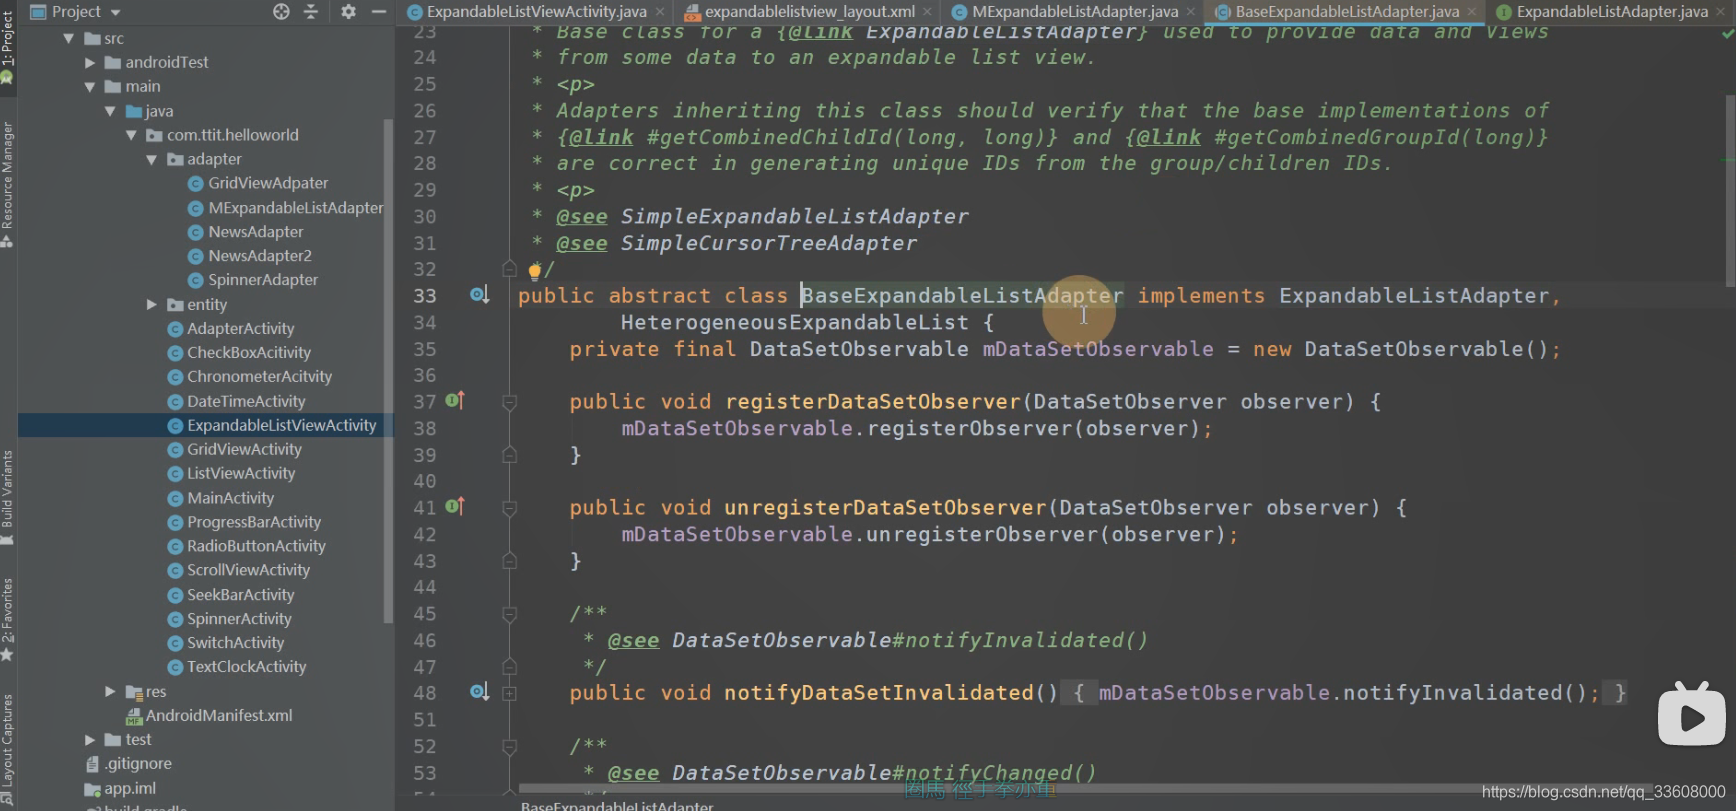The height and width of the screenshot is (811, 1736).
Task: Click the video play overlay button
Action: click(x=1691, y=715)
